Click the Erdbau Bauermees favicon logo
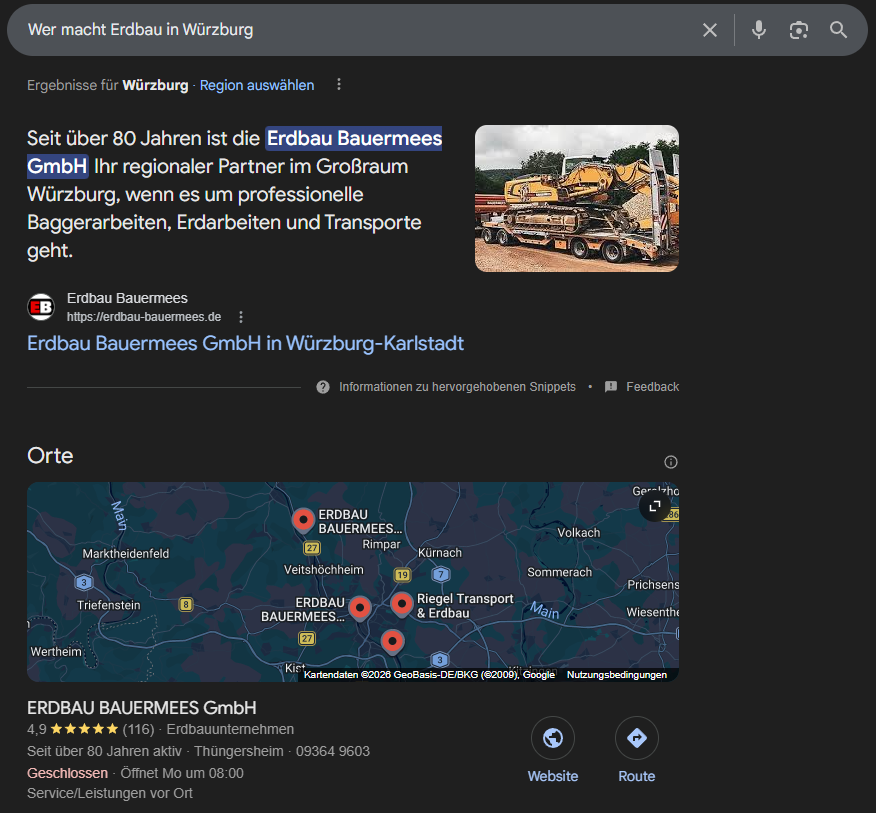876x813 pixels. [x=41, y=307]
